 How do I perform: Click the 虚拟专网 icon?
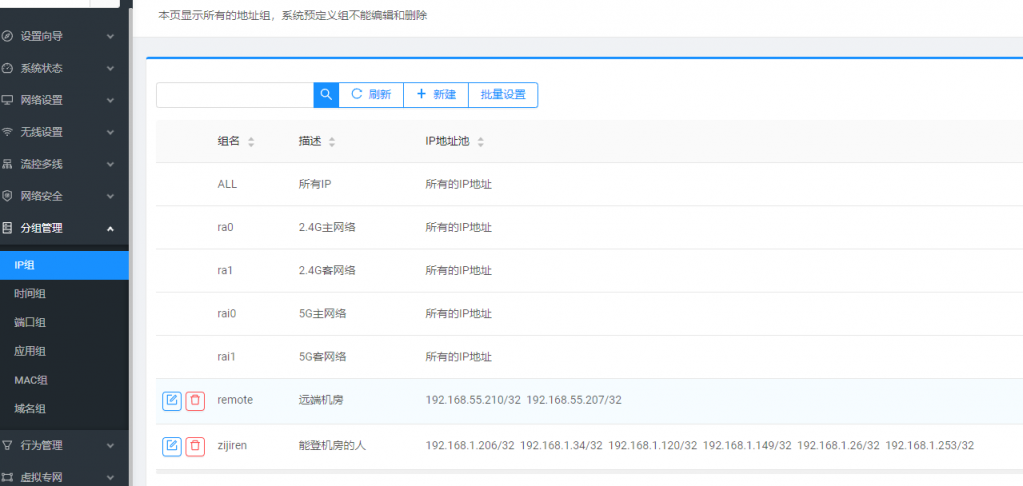click(x=7, y=478)
